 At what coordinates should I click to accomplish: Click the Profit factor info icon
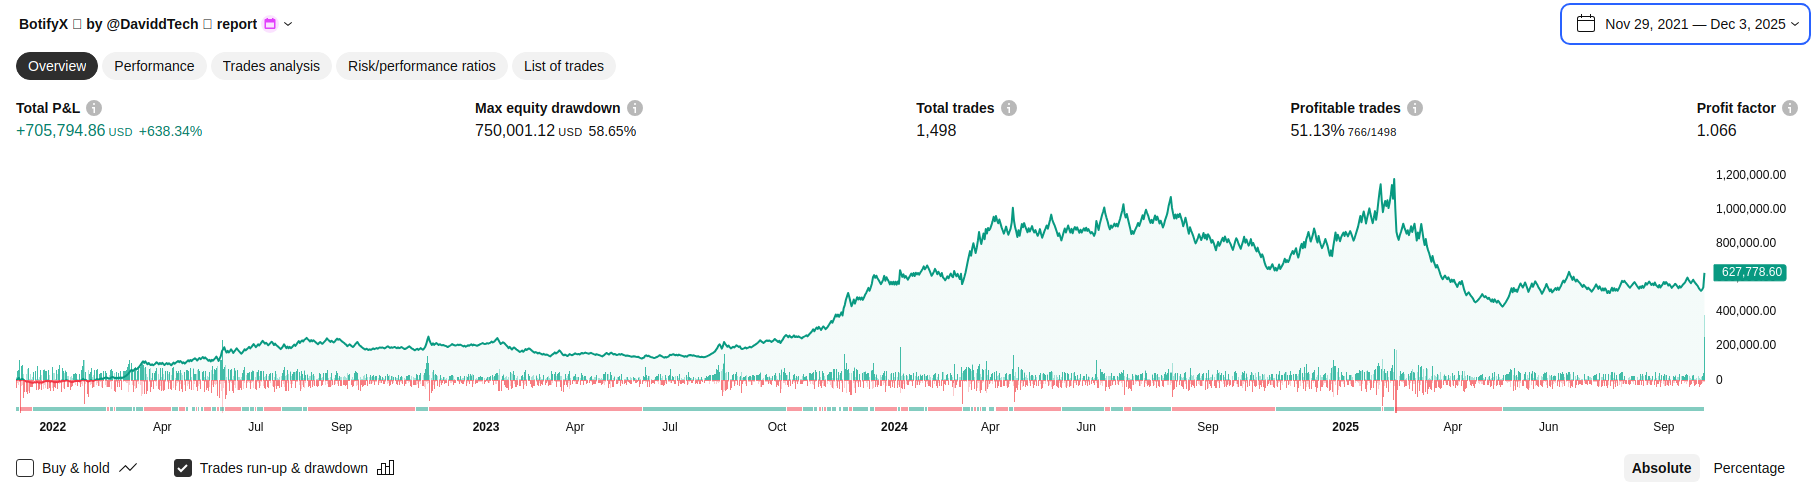(x=1790, y=108)
